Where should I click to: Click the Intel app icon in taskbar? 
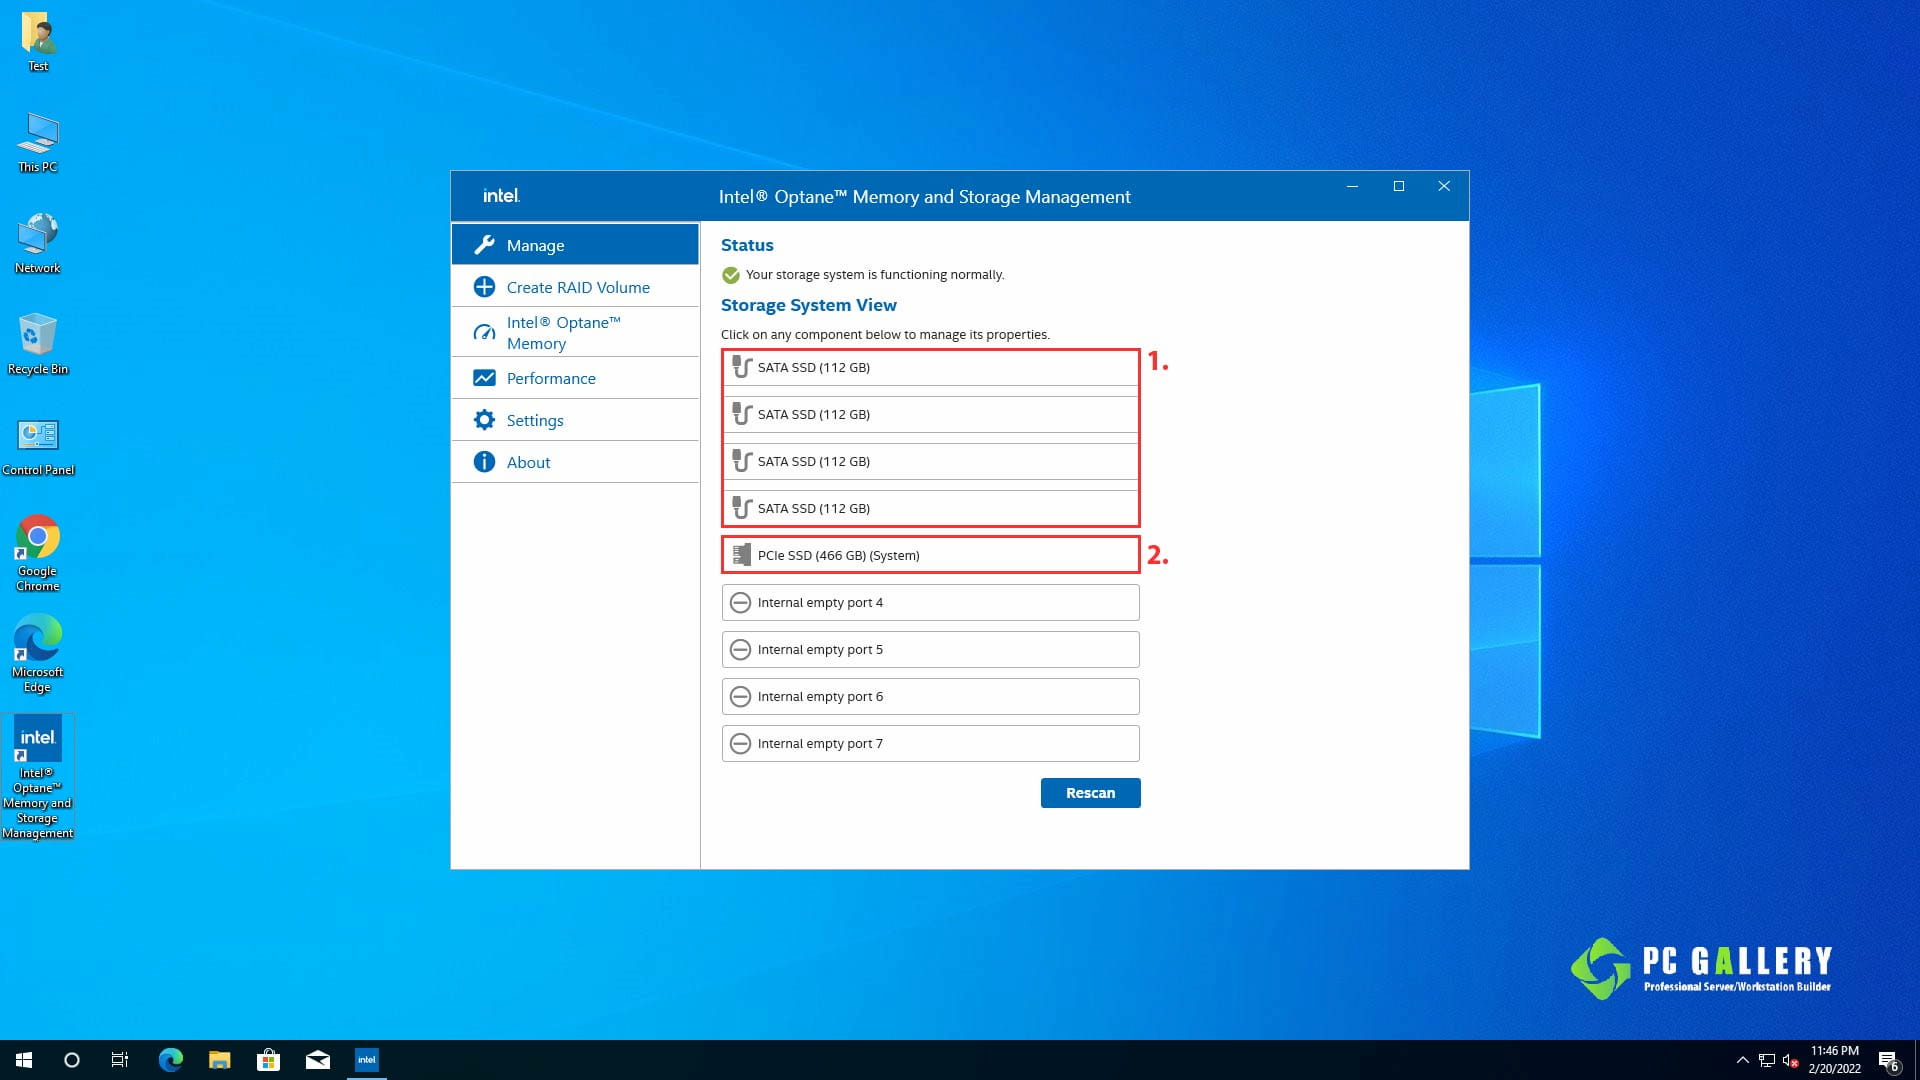click(x=367, y=1060)
